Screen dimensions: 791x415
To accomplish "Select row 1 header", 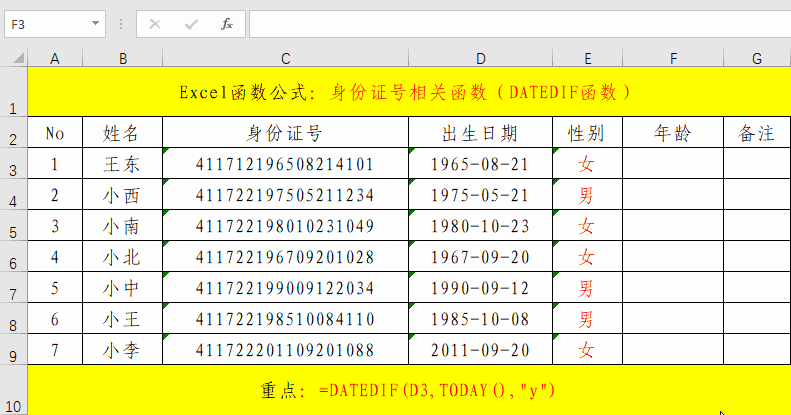I will pos(14,92).
